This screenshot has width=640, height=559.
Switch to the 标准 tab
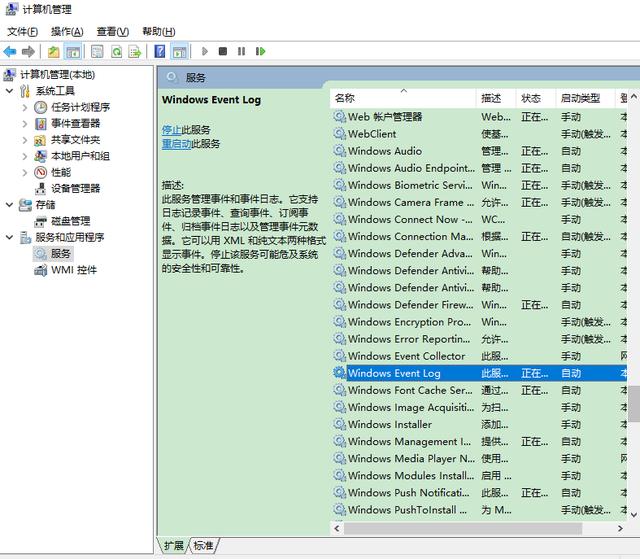(x=204, y=546)
